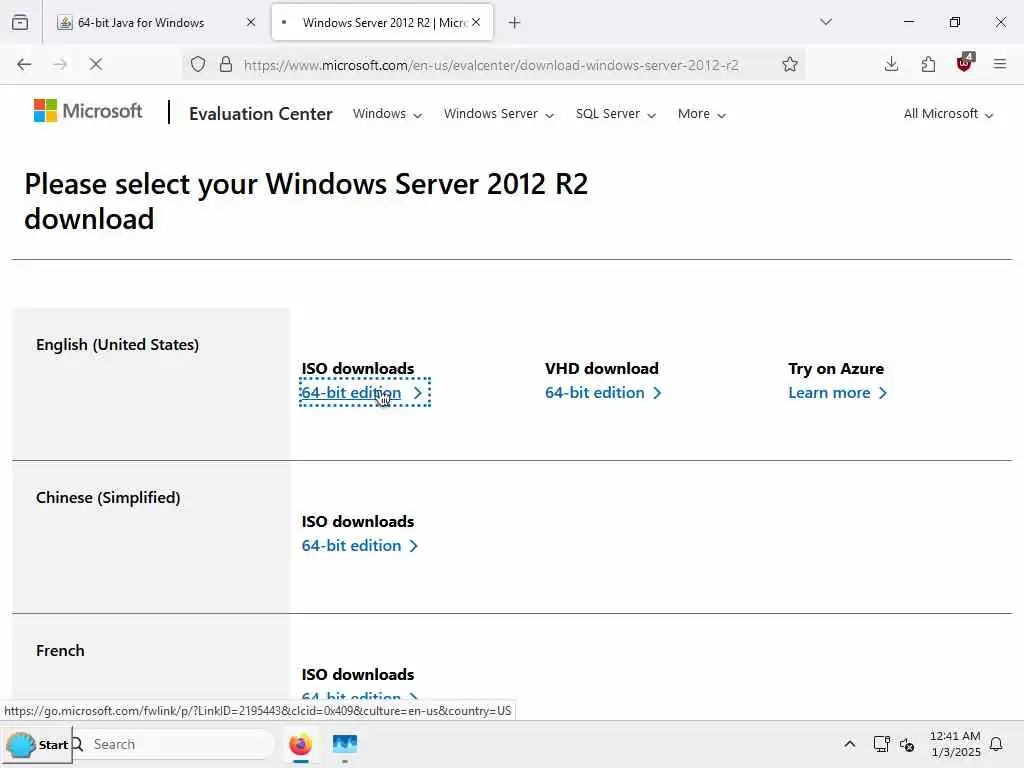The height and width of the screenshot is (768, 1024).
Task: Close the Windows Server 2012 R2 tab
Action: click(476, 22)
